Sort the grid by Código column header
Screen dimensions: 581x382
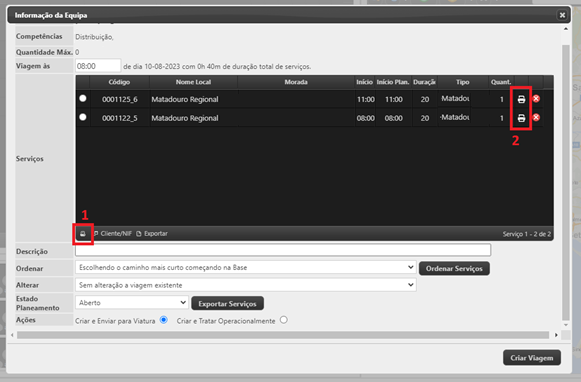click(119, 82)
